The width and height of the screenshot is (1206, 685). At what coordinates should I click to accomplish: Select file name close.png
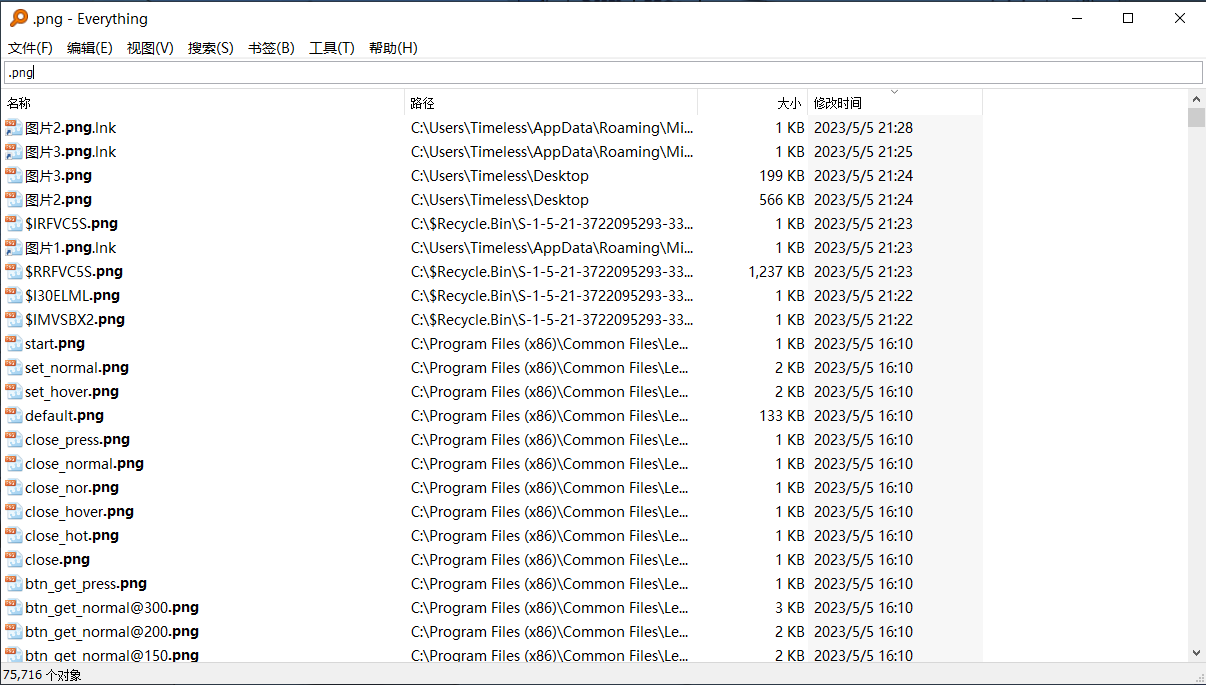tap(57, 559)
